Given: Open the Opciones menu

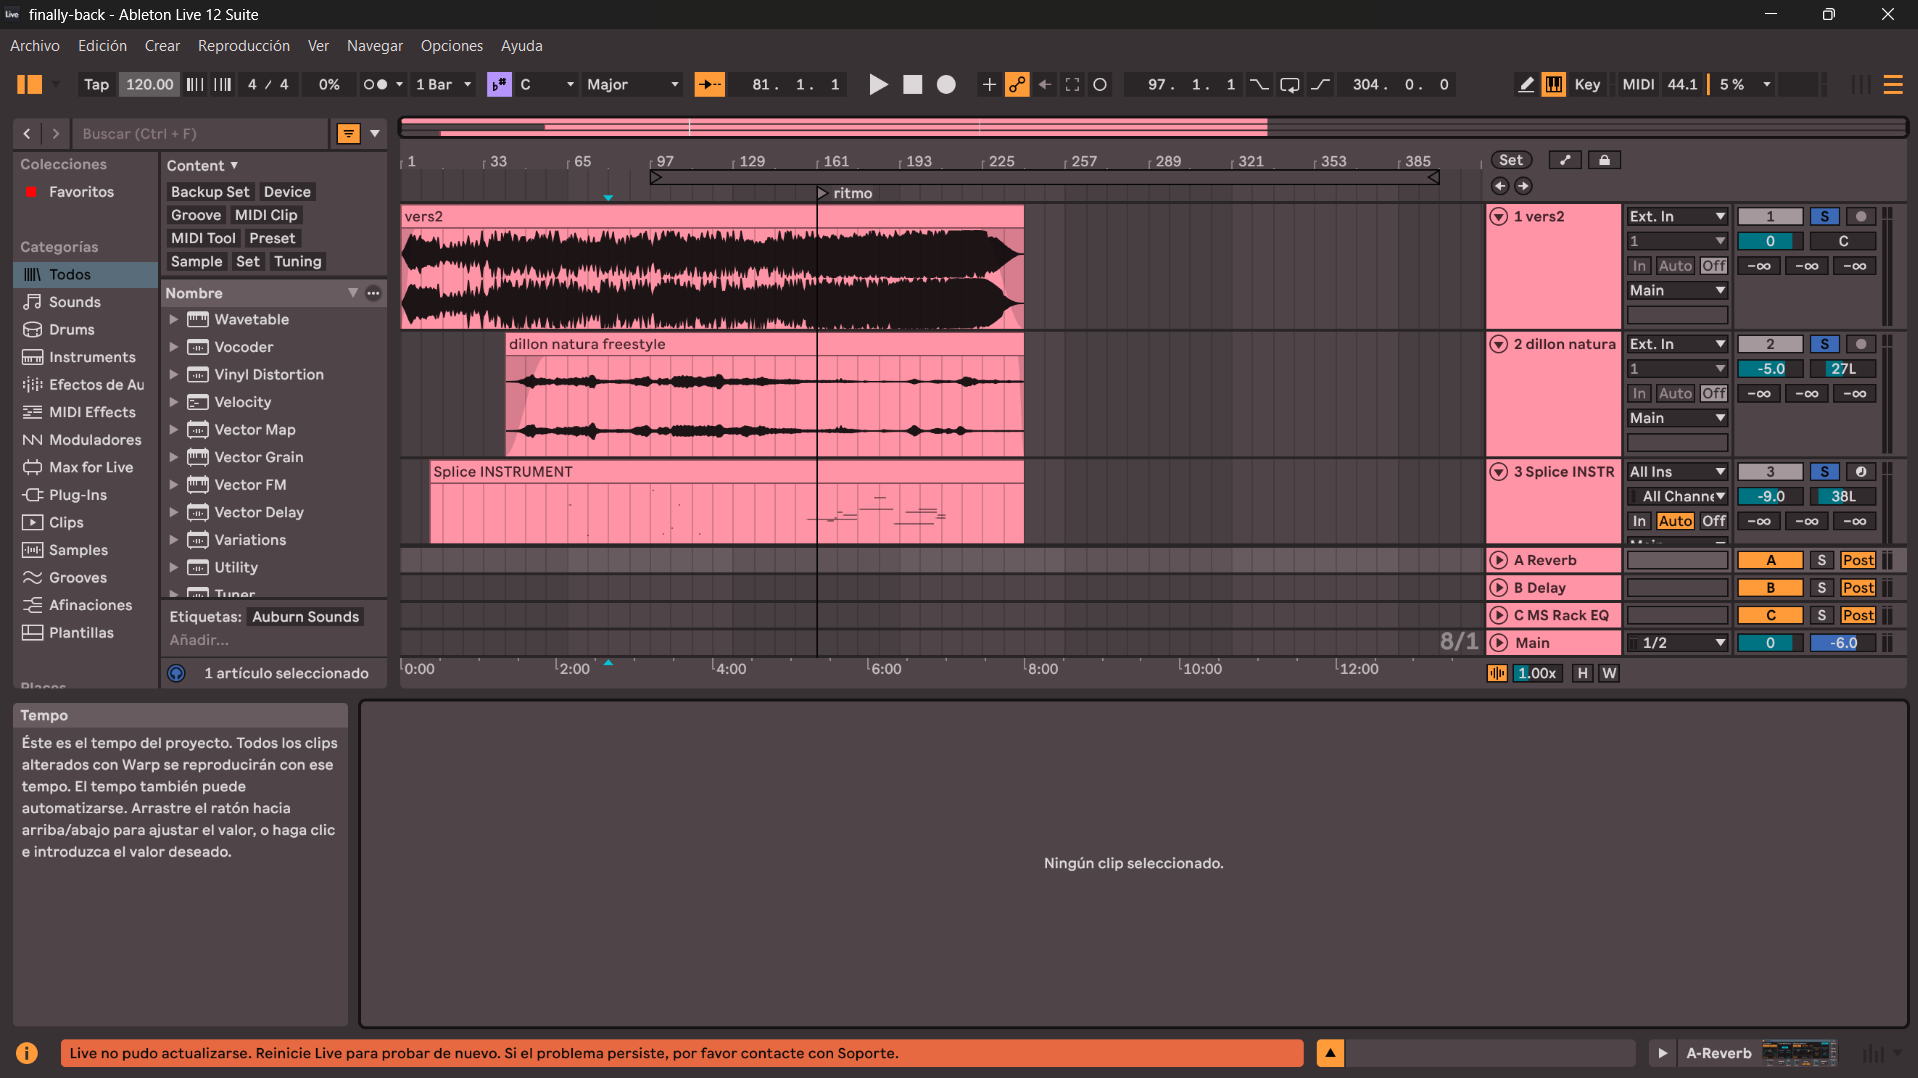Looking at the screenshot, I should (x=451, y=46).
